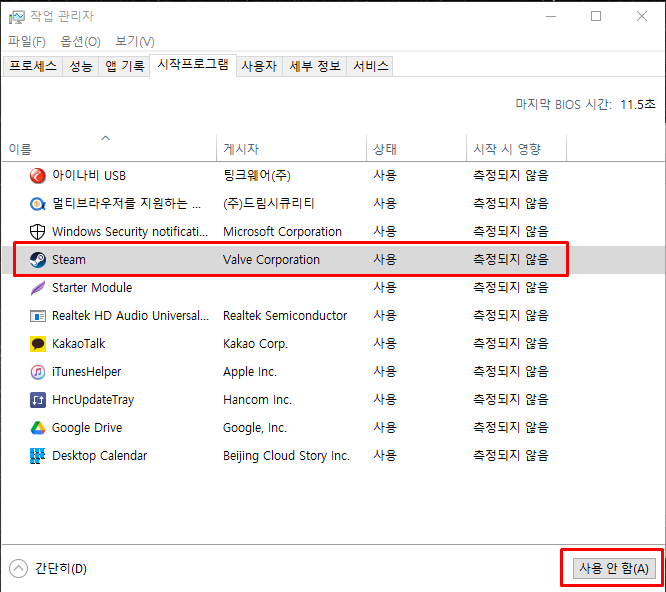
Task: Click 사용 status in KakaoTalk row
Action: click(x=385, y=344)
